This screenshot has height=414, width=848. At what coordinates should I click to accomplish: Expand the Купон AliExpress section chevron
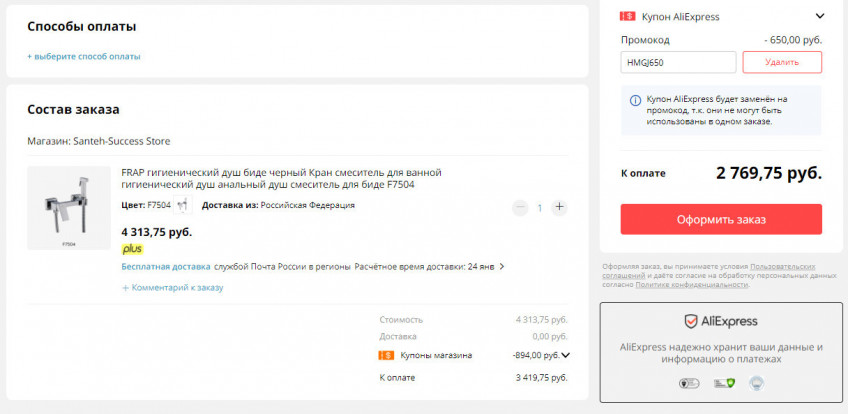point(820,16)
